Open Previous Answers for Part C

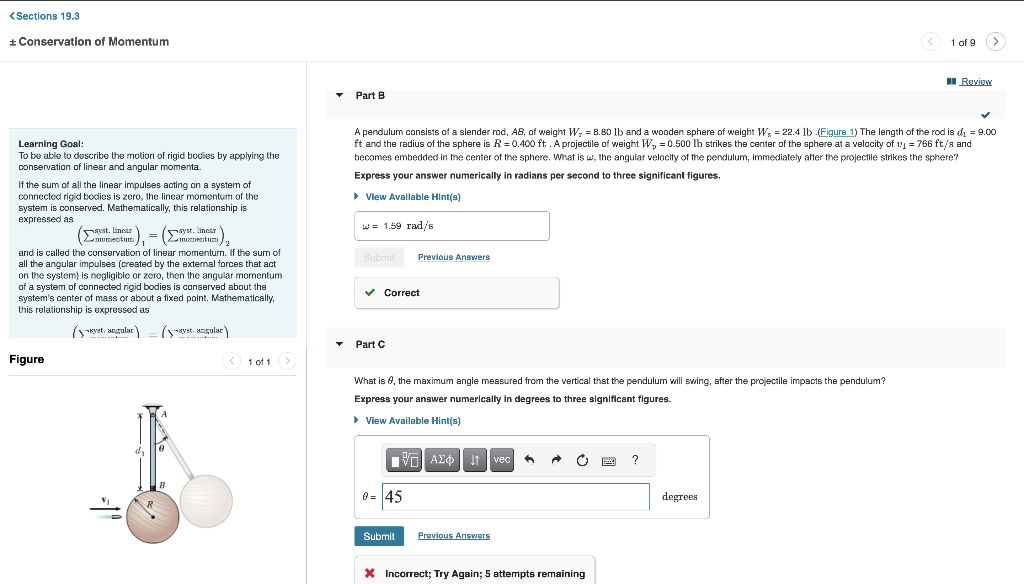(x=453, y=535)
